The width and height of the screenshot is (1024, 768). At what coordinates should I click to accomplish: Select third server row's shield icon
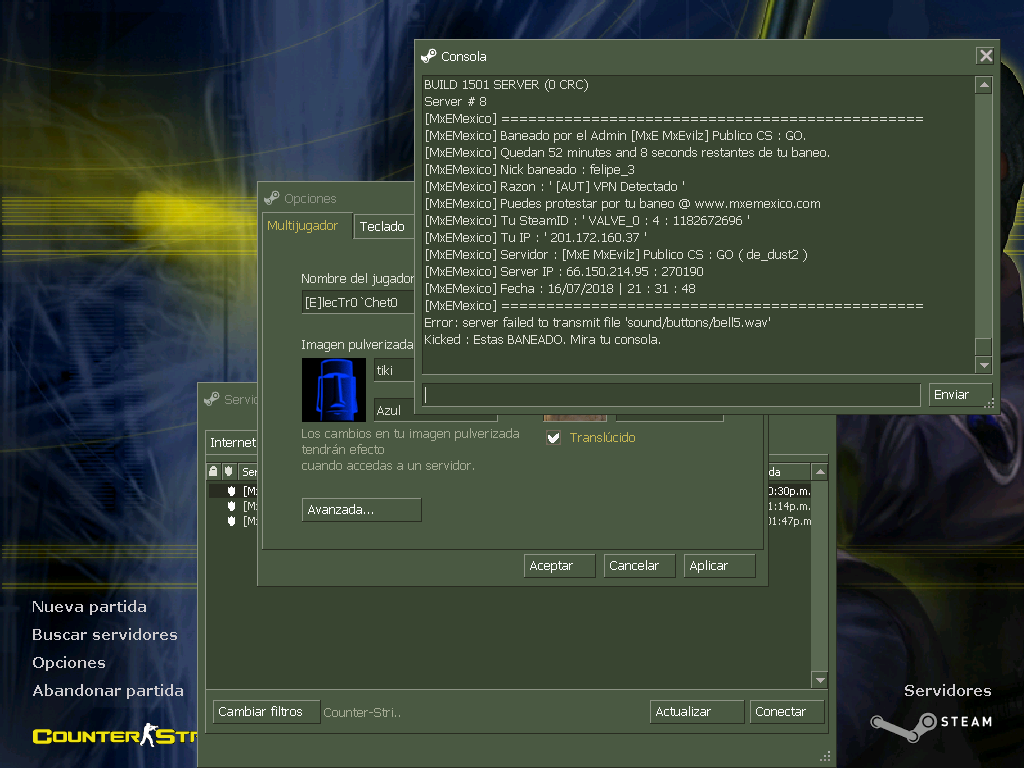231,520
